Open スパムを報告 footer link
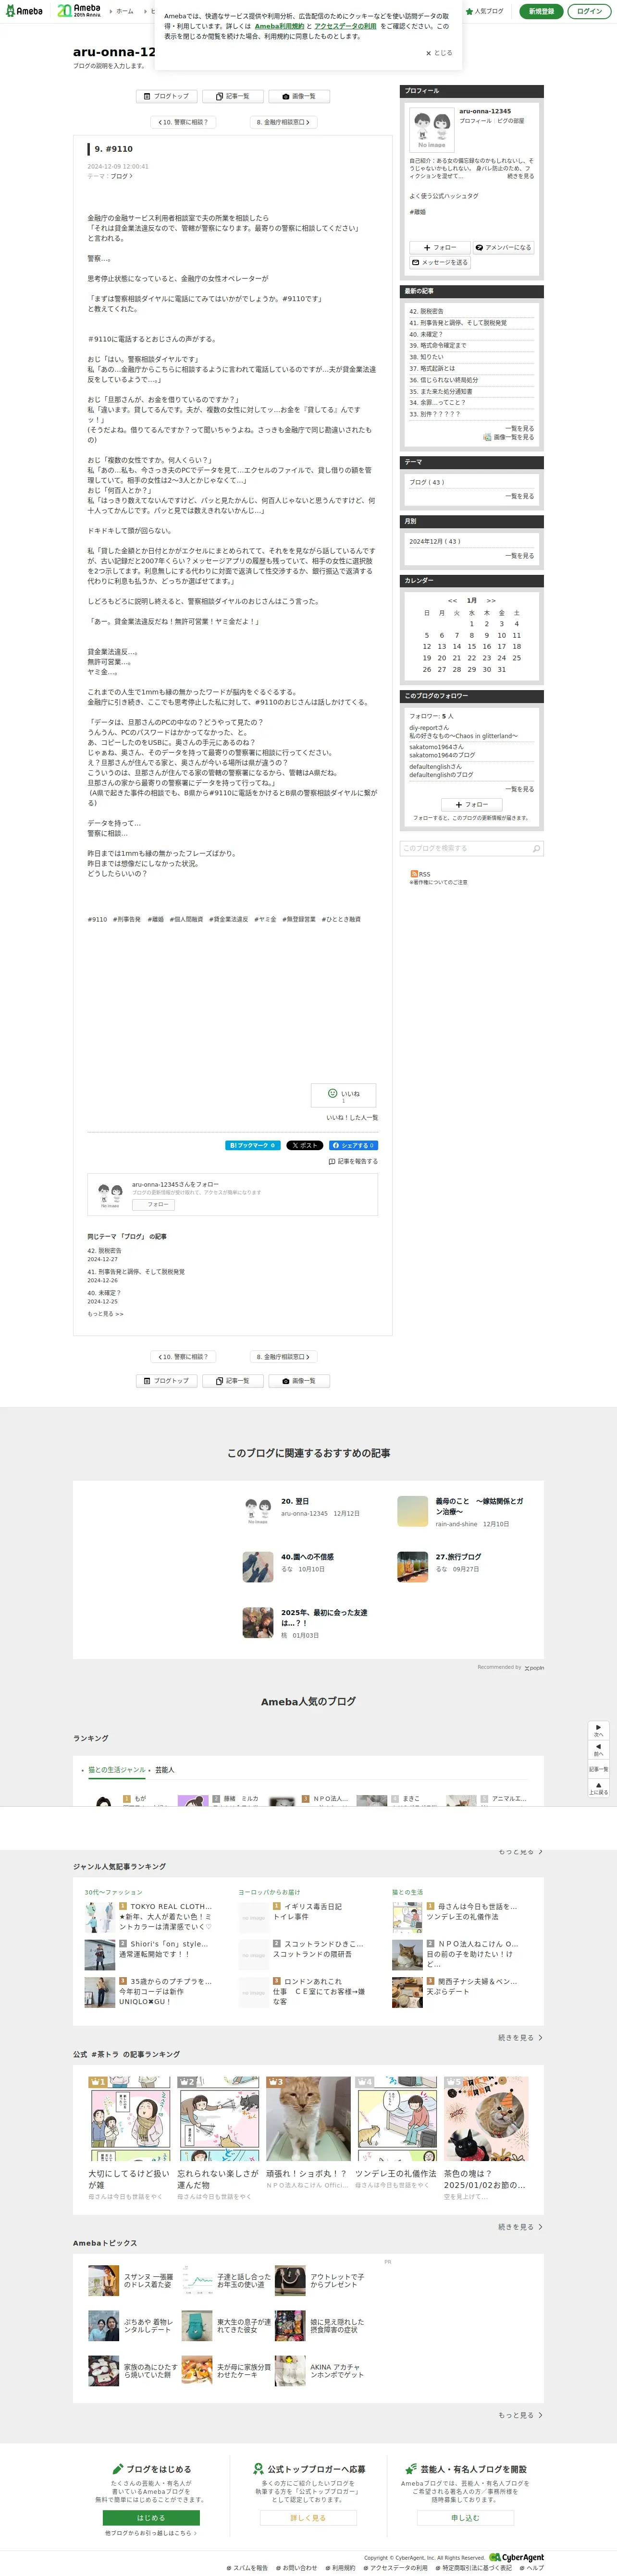This screenshot has height=2576, width=617. coord(248,2568)
